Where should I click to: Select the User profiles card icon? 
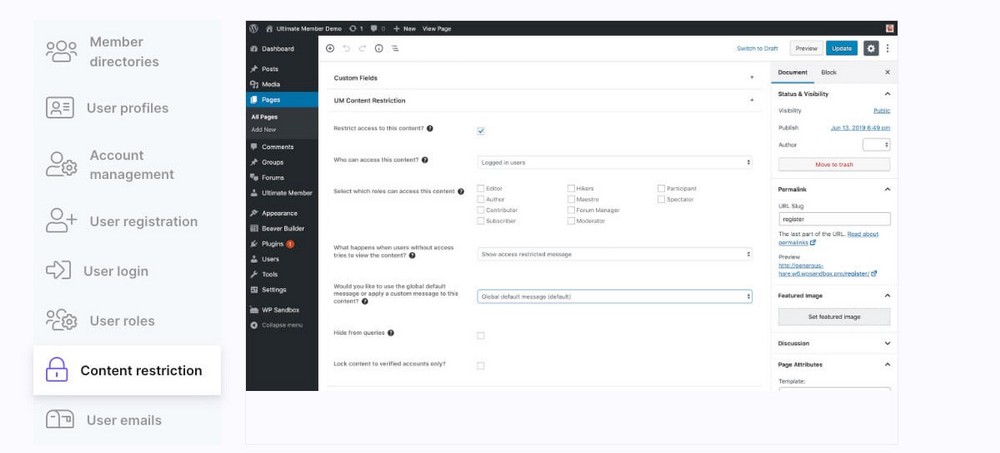[60, 108]
